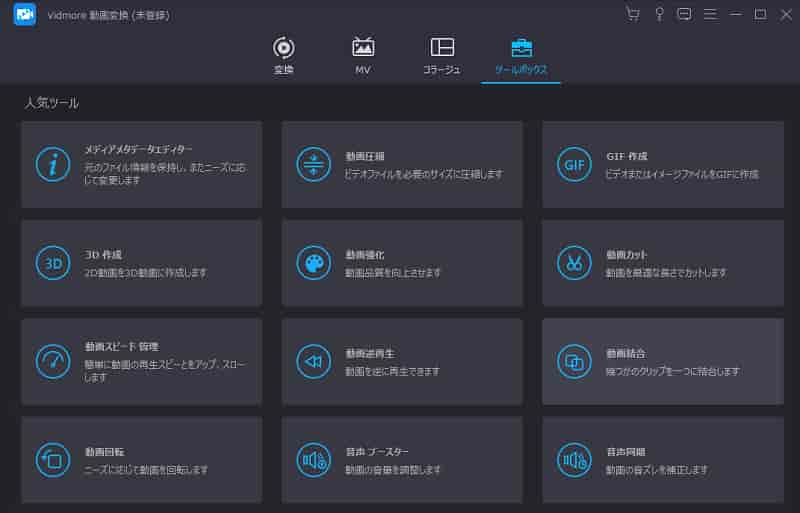Click the shopping cart purchase icon

coord(632,14)
